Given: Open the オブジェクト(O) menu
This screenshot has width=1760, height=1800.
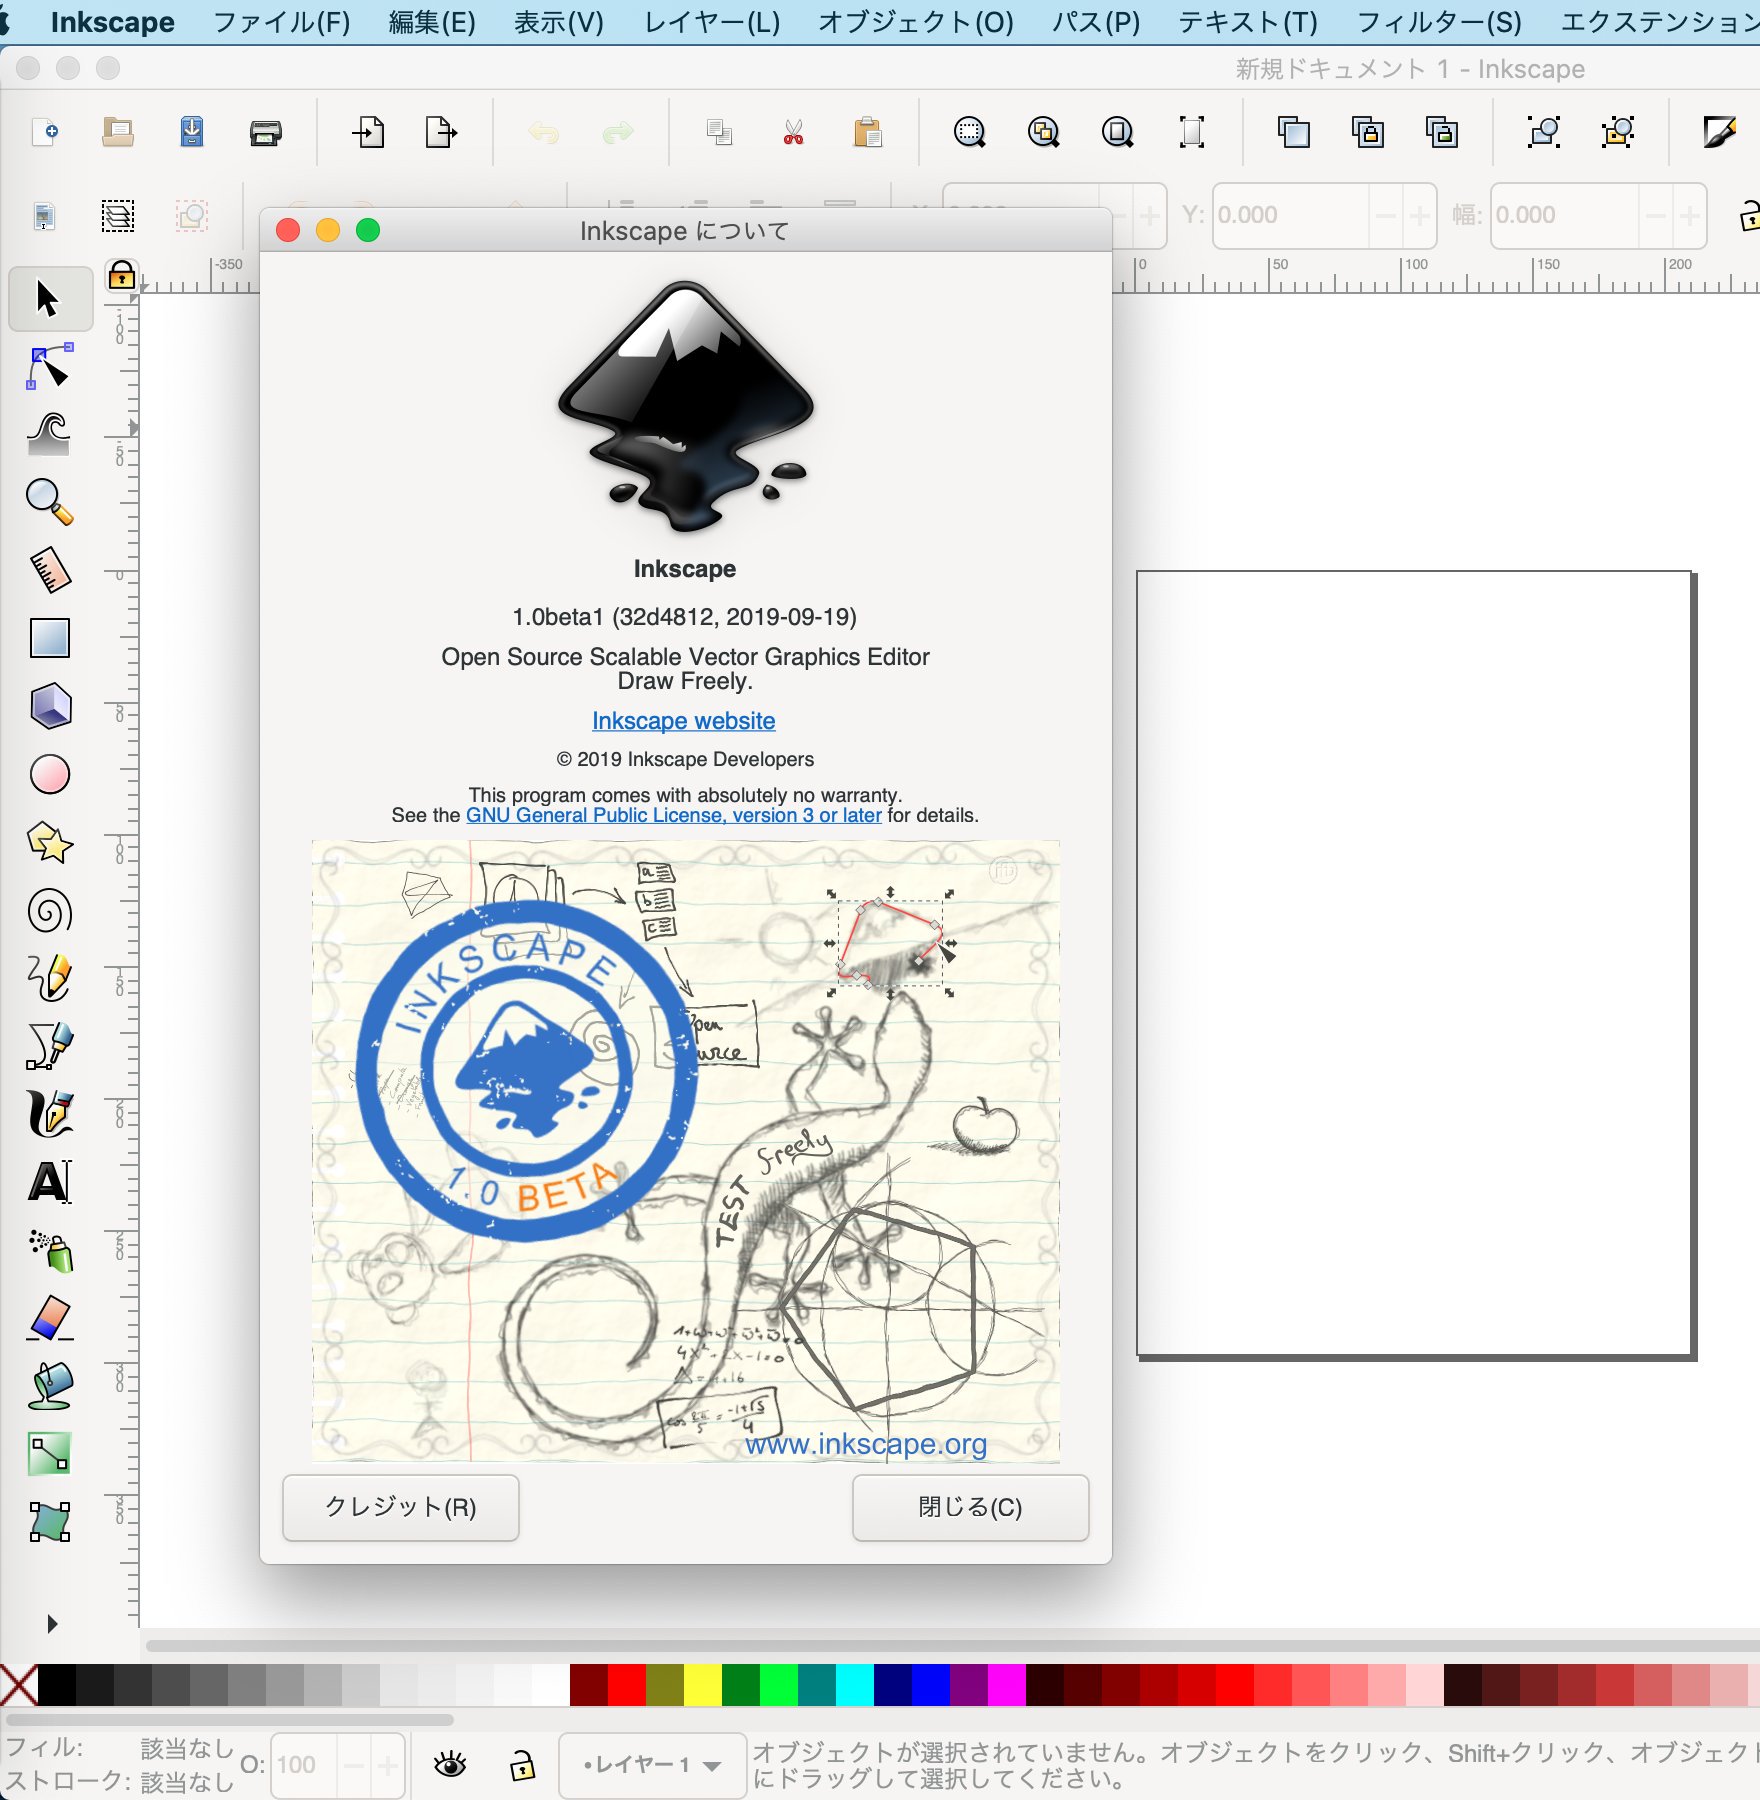Looking at the screenshot, I should [916, 22].
